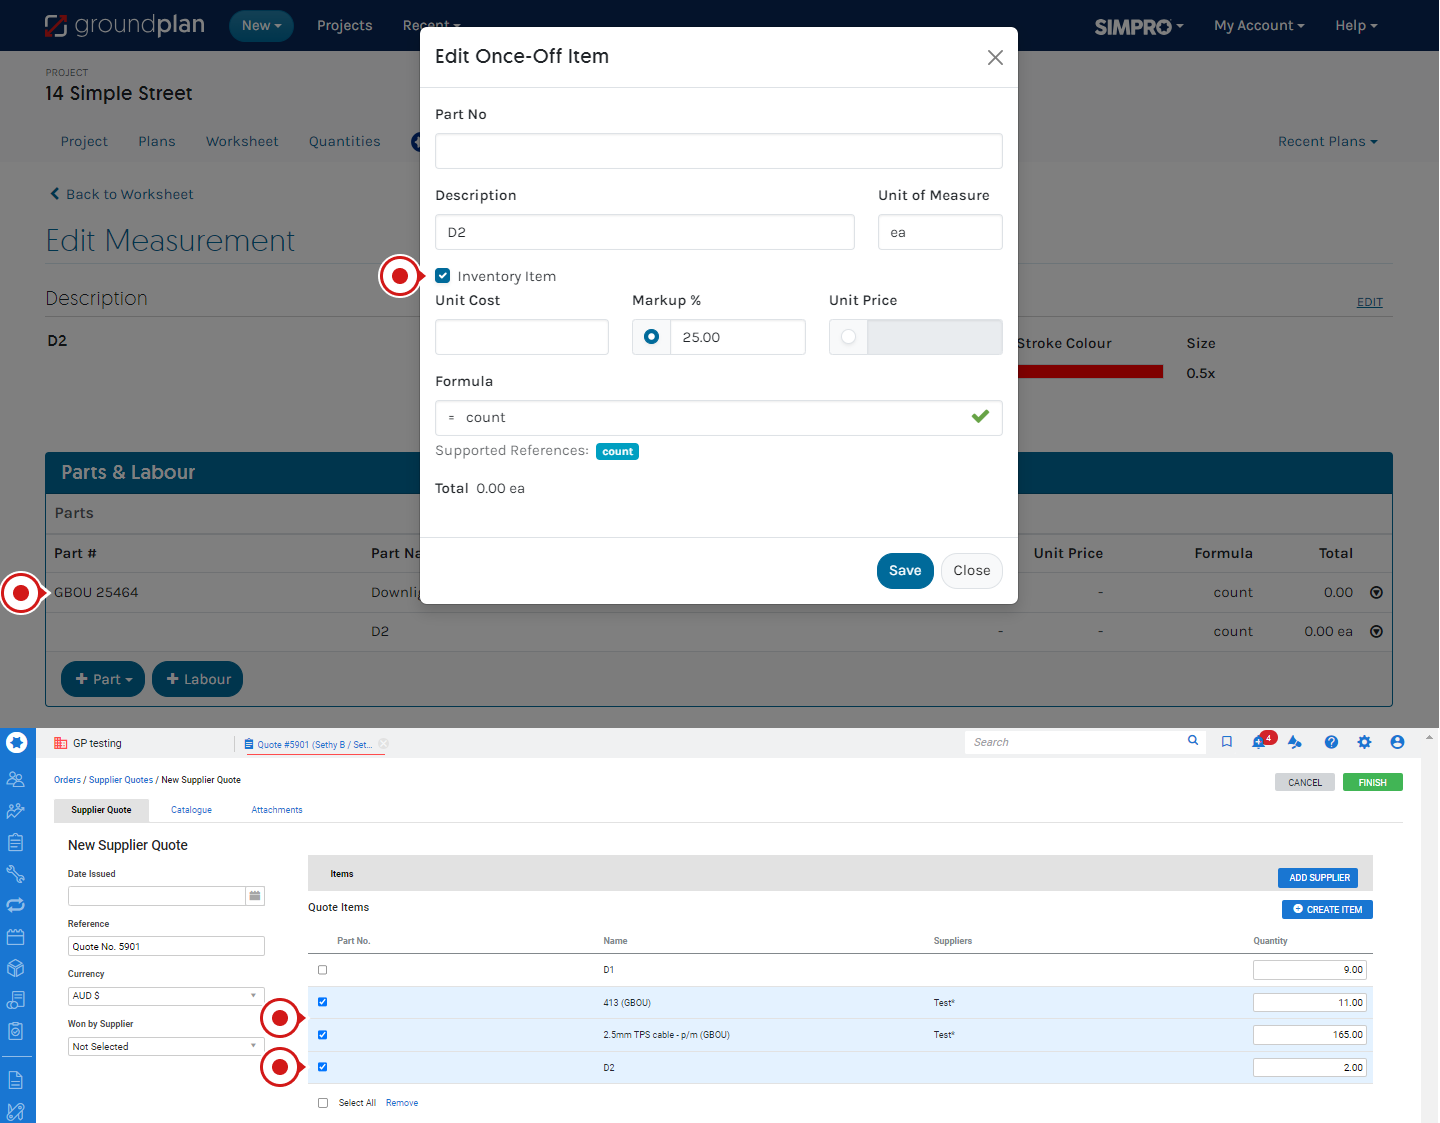This screenshot has height=1123, width=1440.
Task: Switch to the Worksheet tab
Action: click(242, 141)
